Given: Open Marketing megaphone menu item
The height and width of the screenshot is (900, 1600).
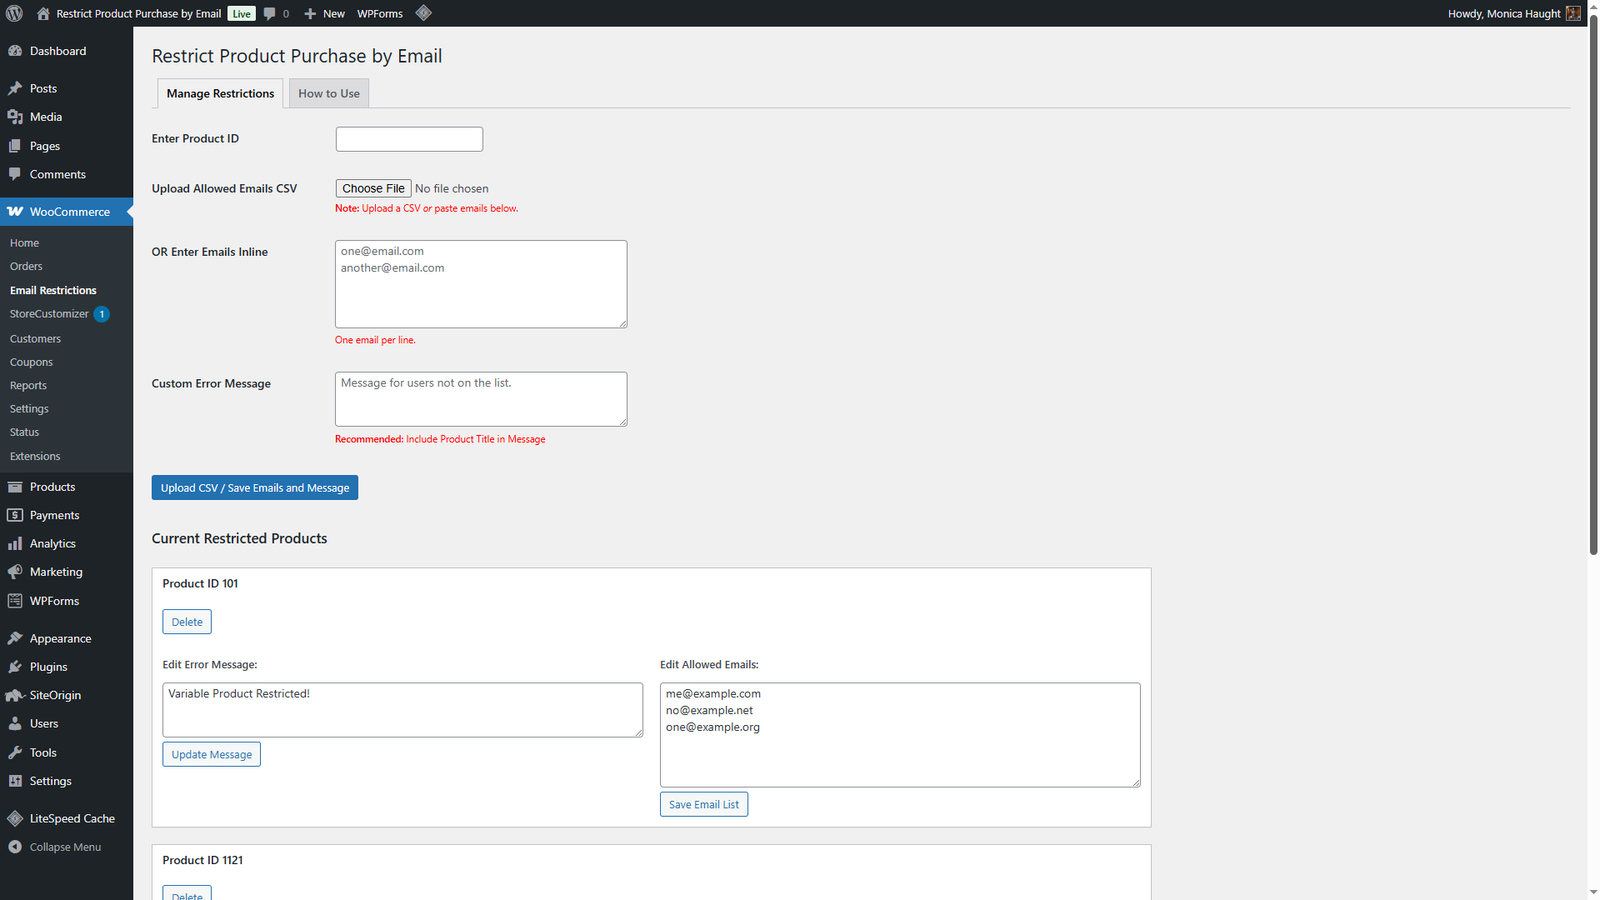Looking at the screenshot, I should 15,572.
